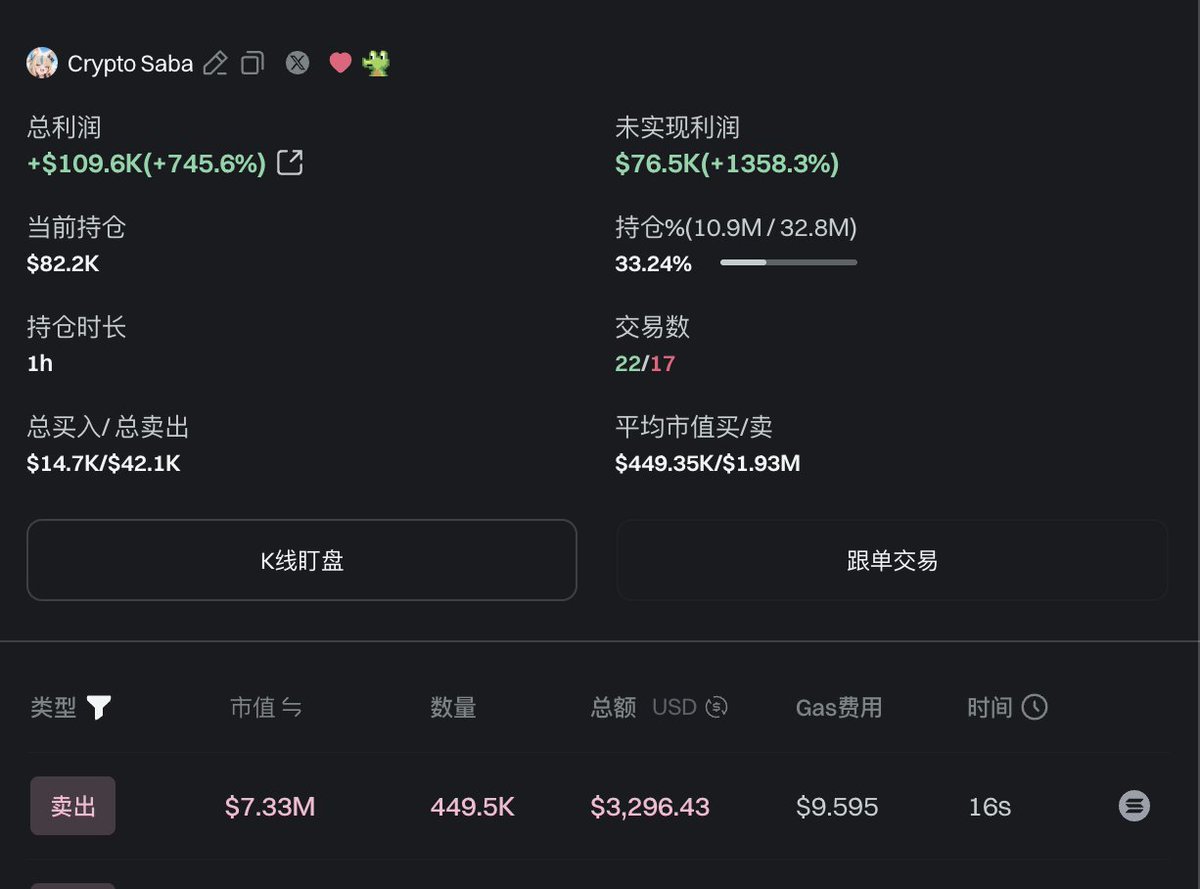Viewport: 1200px width, 889px height.
Task: Open the round explorer icon at row end
Action: [1134, 806]
